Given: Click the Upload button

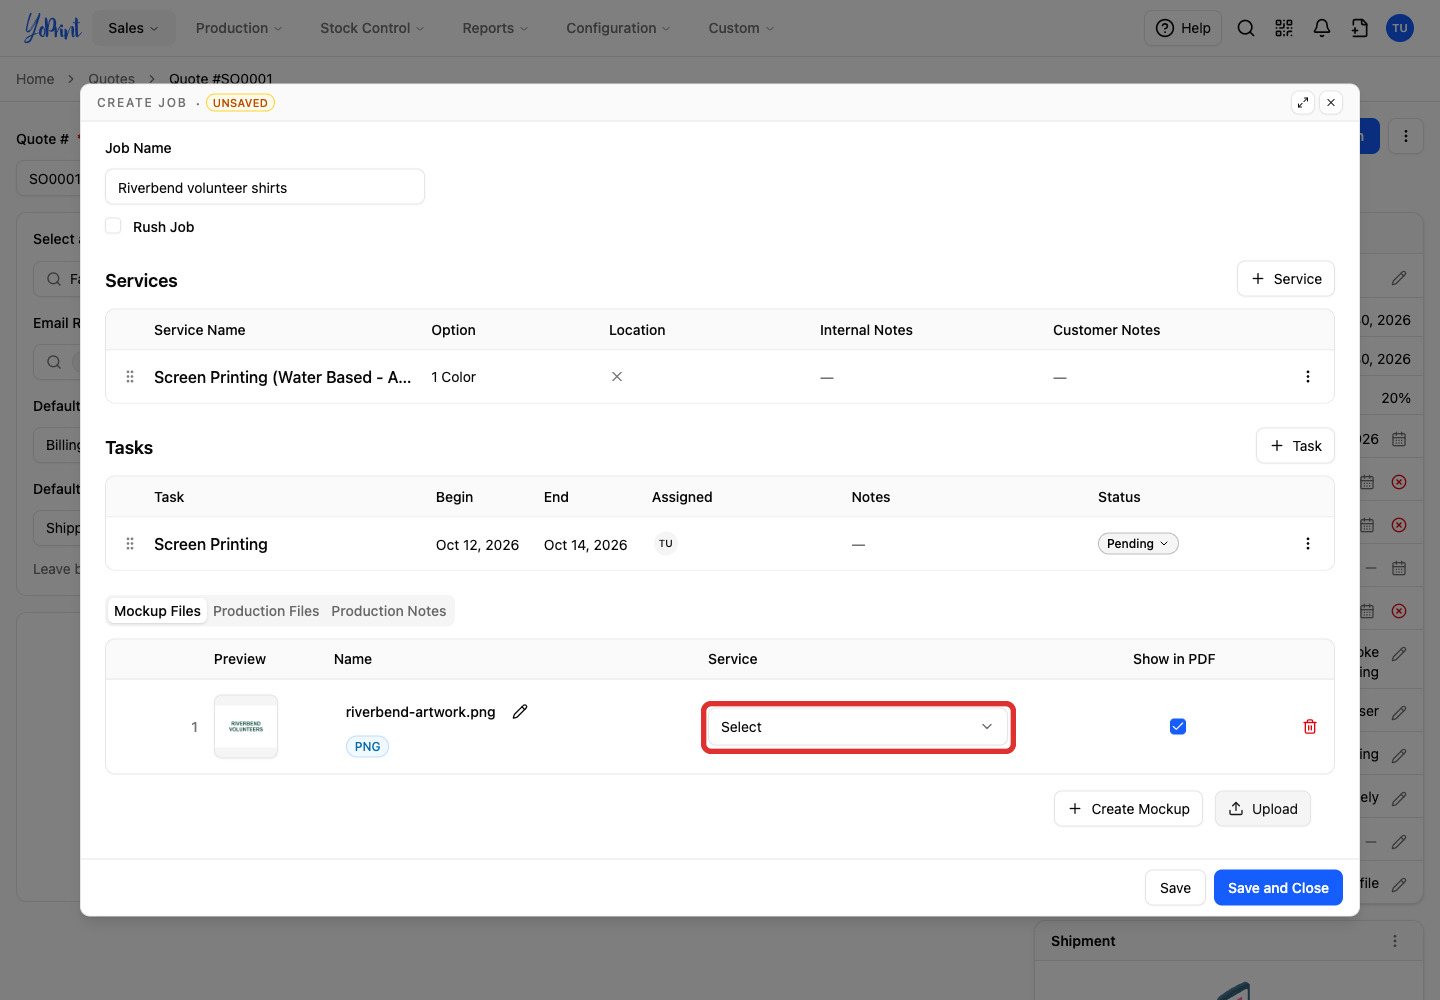Looking at the screenshot, I should click(1263, 809).
